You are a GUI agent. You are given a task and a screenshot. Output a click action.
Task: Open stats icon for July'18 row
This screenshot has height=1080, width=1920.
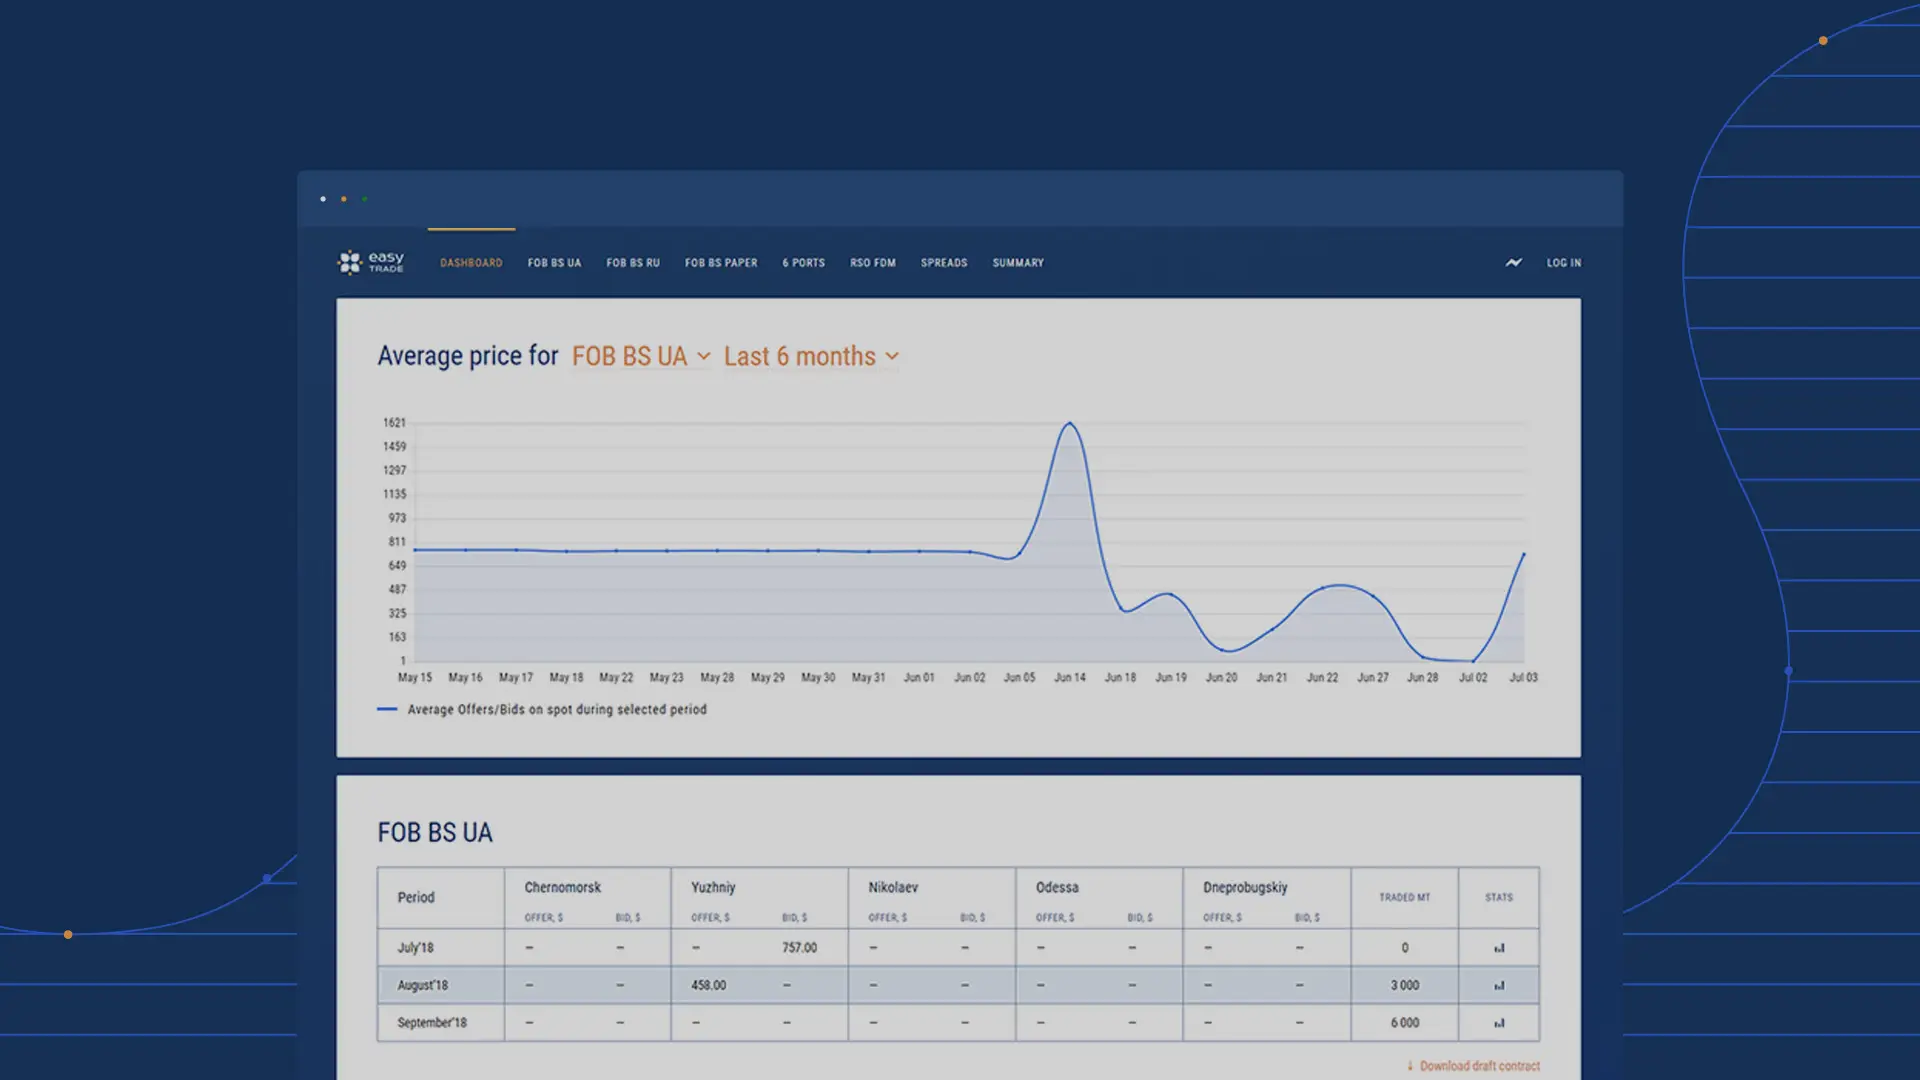point(1498,948)
